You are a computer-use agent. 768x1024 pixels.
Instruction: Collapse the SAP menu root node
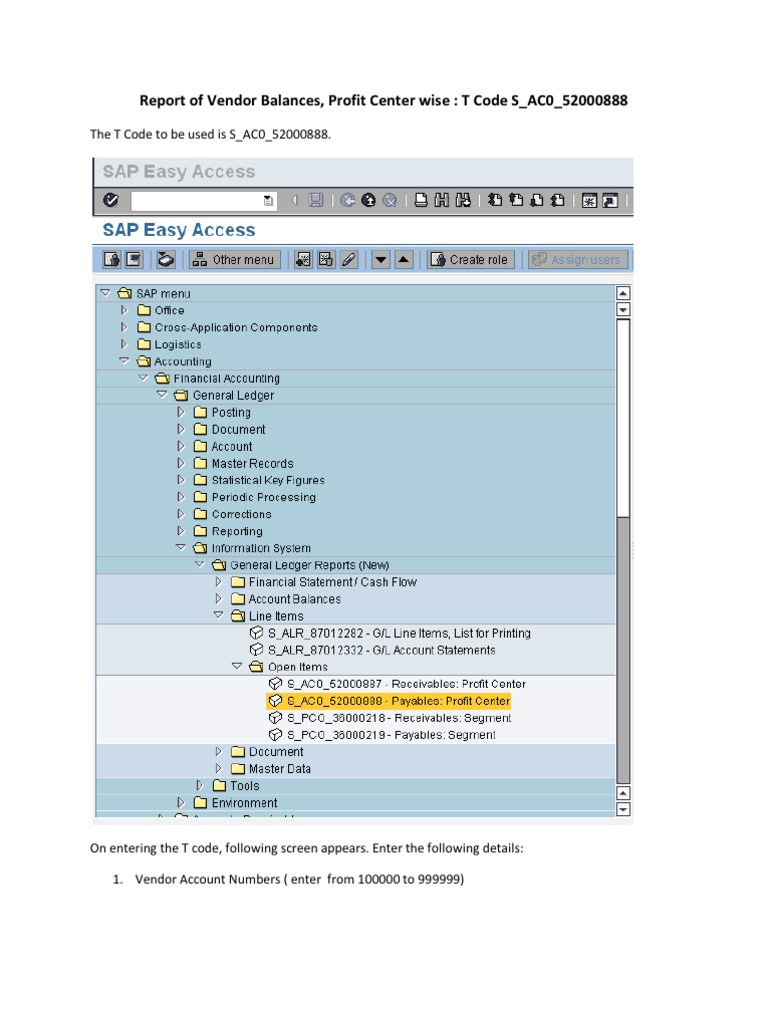click(105, 293)
